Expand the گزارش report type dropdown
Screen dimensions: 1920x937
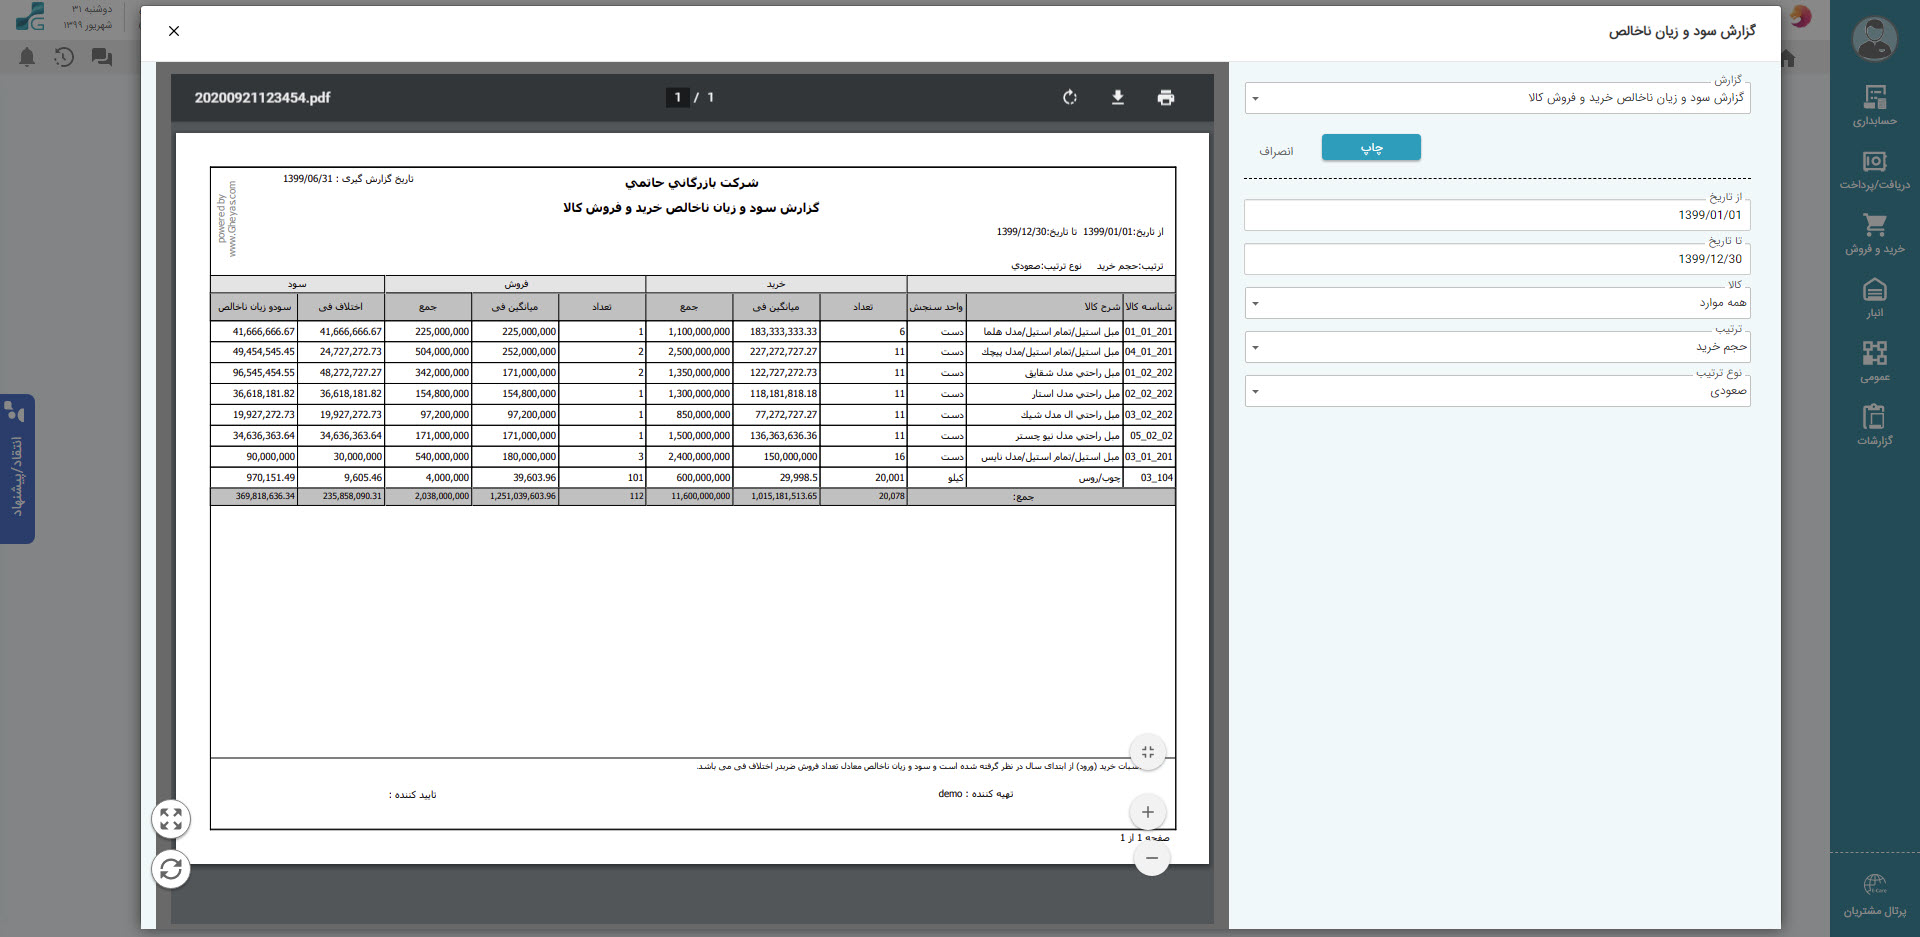click(x=1497, y=98)
